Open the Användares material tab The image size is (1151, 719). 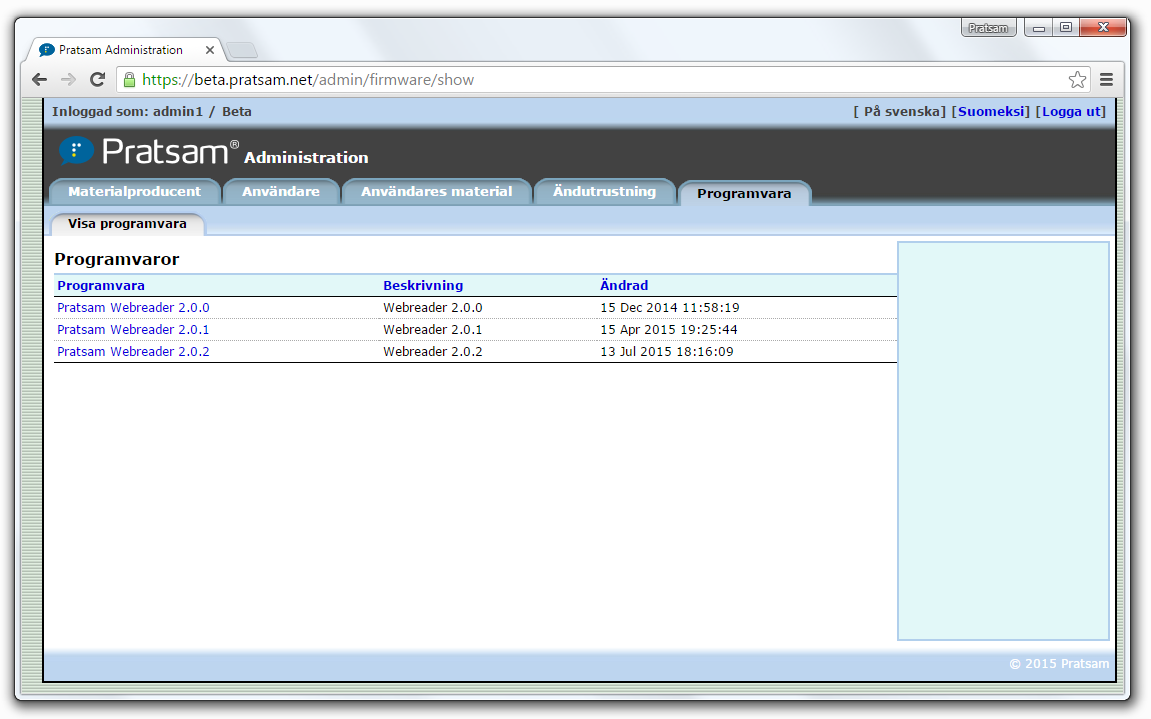click(x=437, y=190)
